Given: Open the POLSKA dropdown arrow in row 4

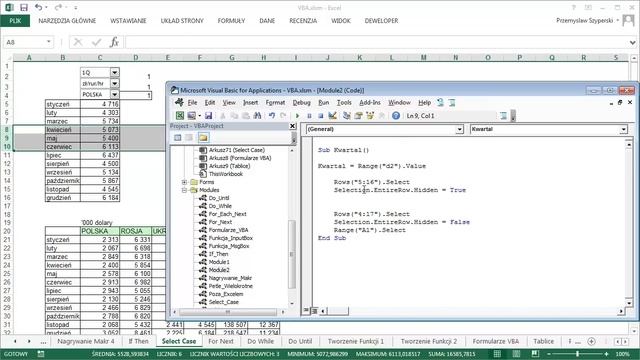Looking at the screenshot, I should [x=115, y=95].
